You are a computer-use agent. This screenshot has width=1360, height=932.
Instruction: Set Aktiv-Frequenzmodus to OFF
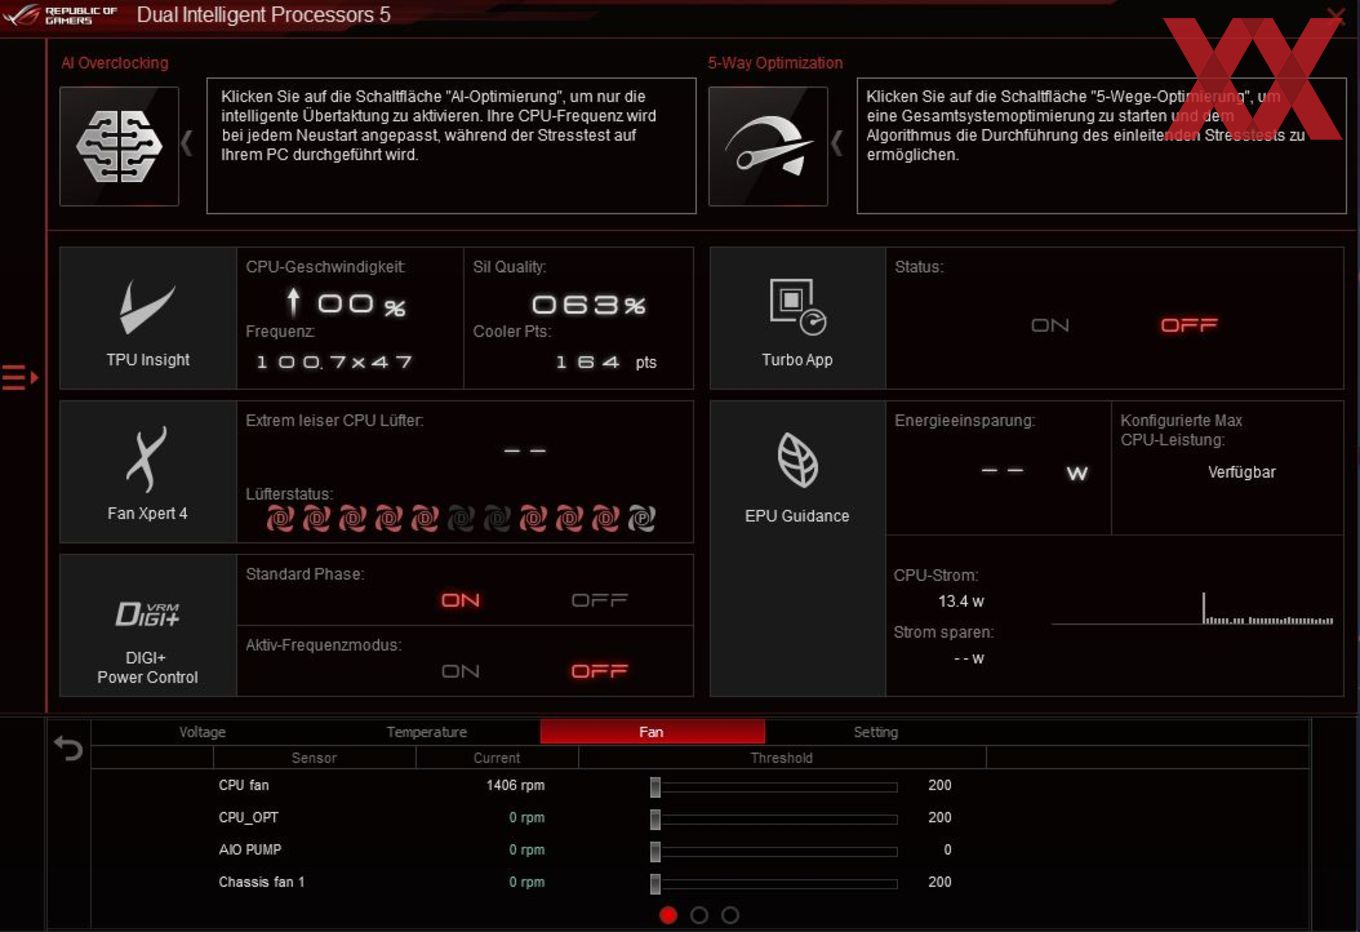pos(599,671)
